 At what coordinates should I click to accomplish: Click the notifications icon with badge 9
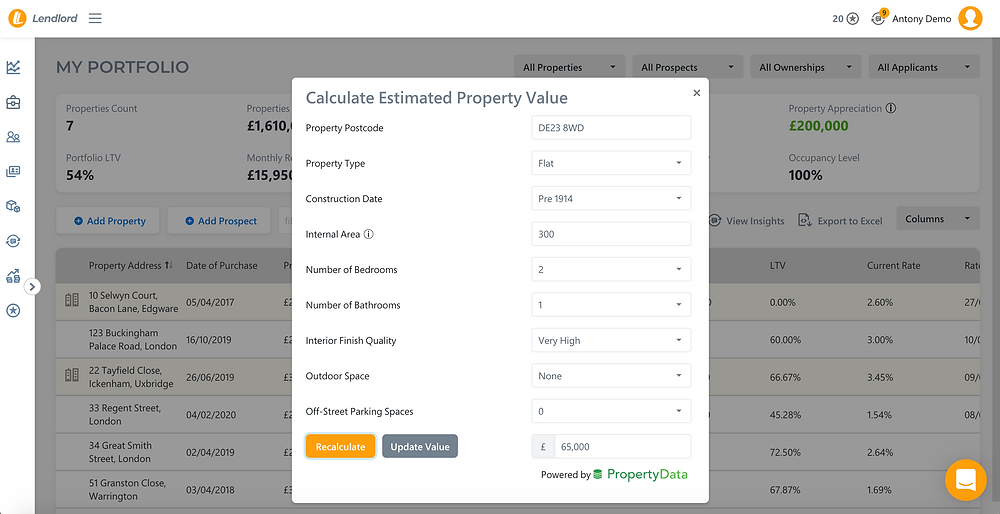click(879, 18)
